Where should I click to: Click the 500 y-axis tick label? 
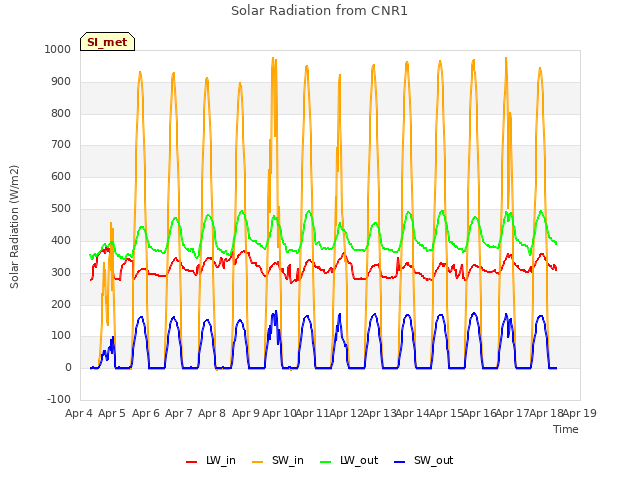[x=61, y=209]
